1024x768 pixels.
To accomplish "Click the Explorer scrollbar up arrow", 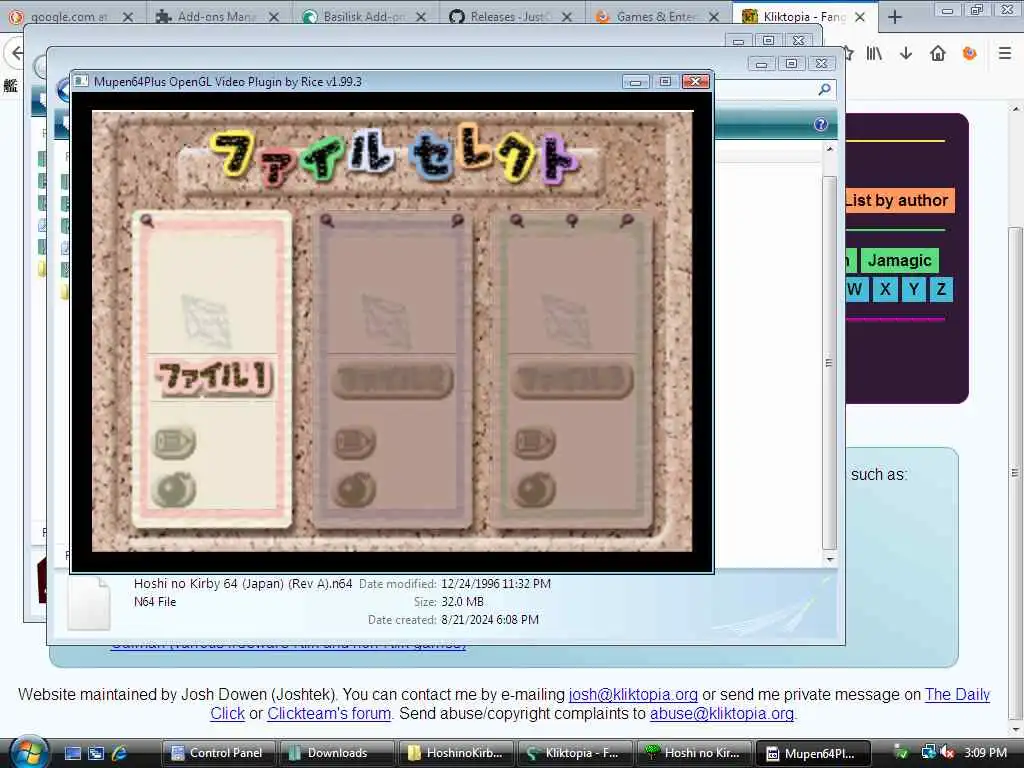I will (829, 150).
